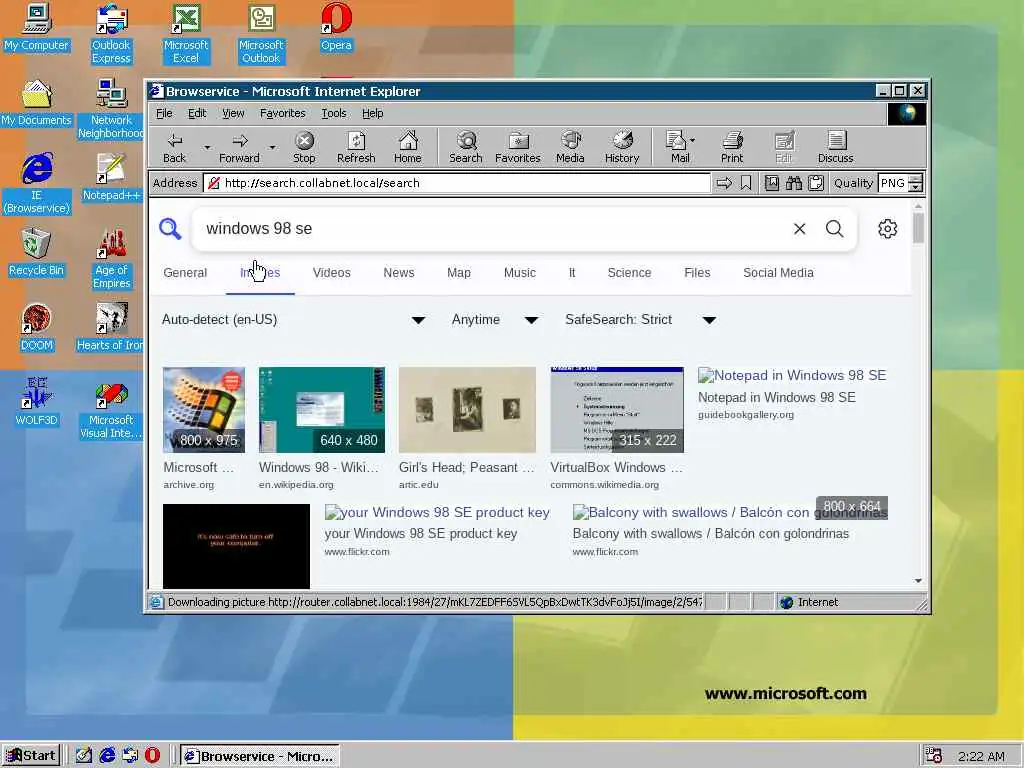Click the bookmarks book icon in the address row
The image size is (1024, 768).
[771, 184]
